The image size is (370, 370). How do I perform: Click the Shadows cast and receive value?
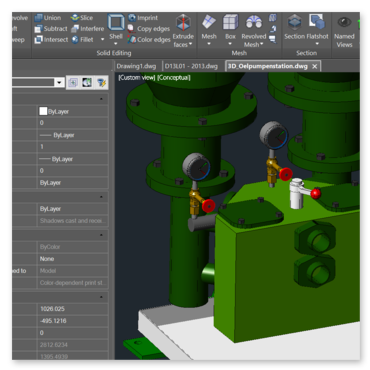pyautogui.click(x=73, y=221)
